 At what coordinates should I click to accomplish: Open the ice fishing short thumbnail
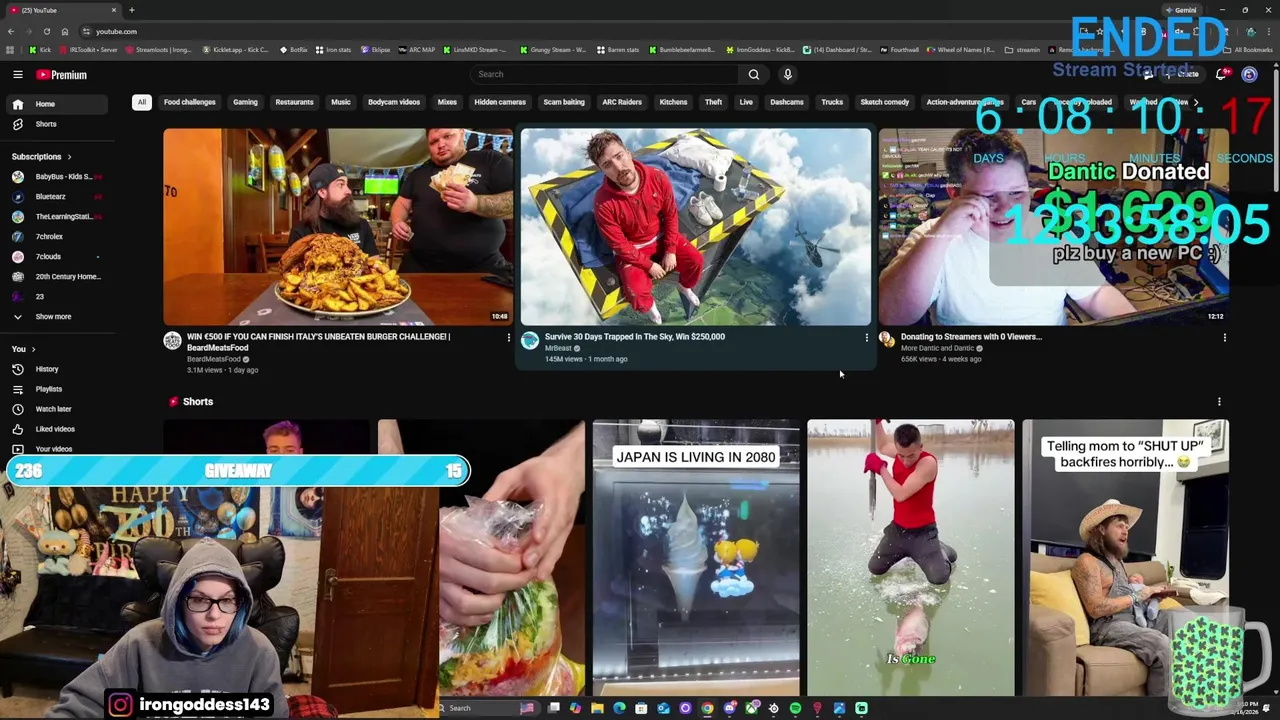[x=911, y=557]
